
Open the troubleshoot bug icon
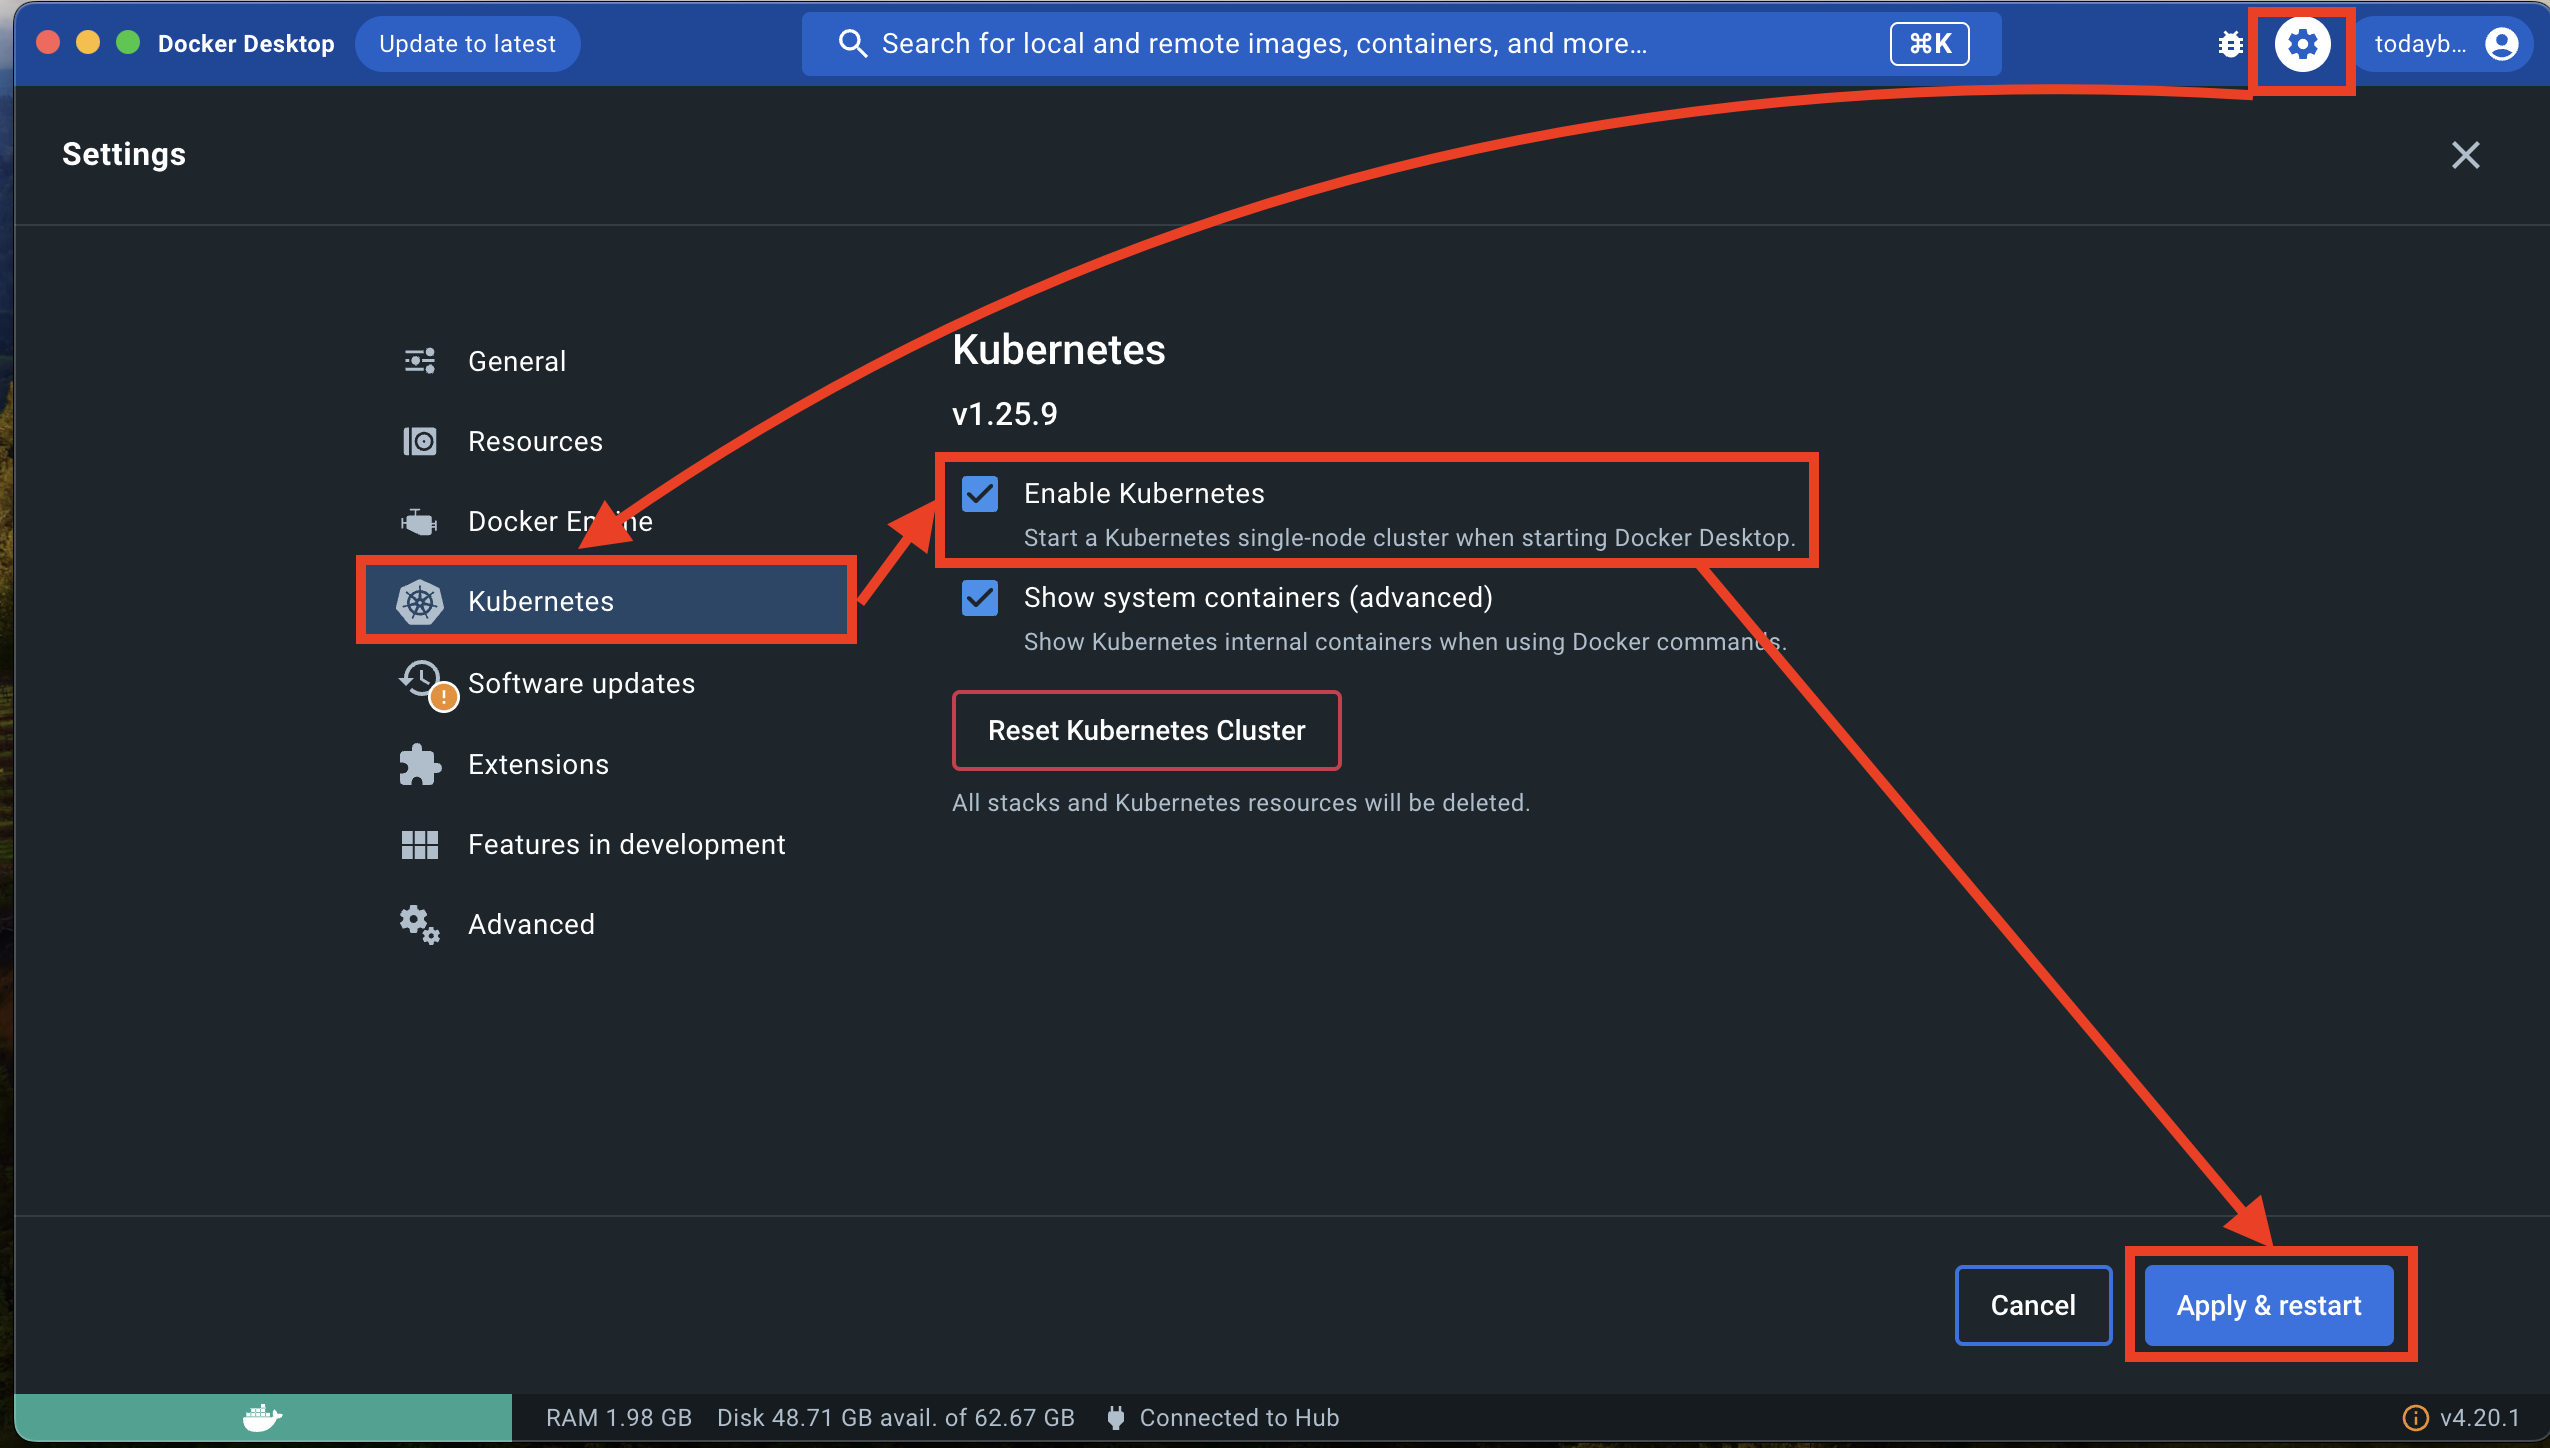click(x=2230, y=44)
